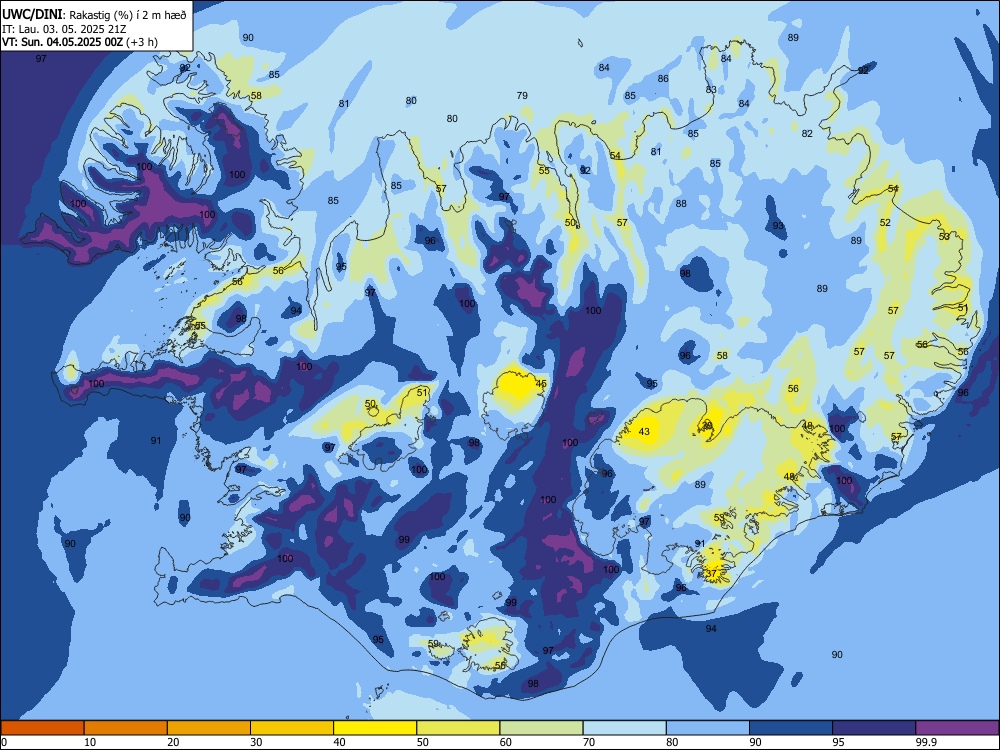
Task: Click the humidity value '93' on the map
Action: 778,226
